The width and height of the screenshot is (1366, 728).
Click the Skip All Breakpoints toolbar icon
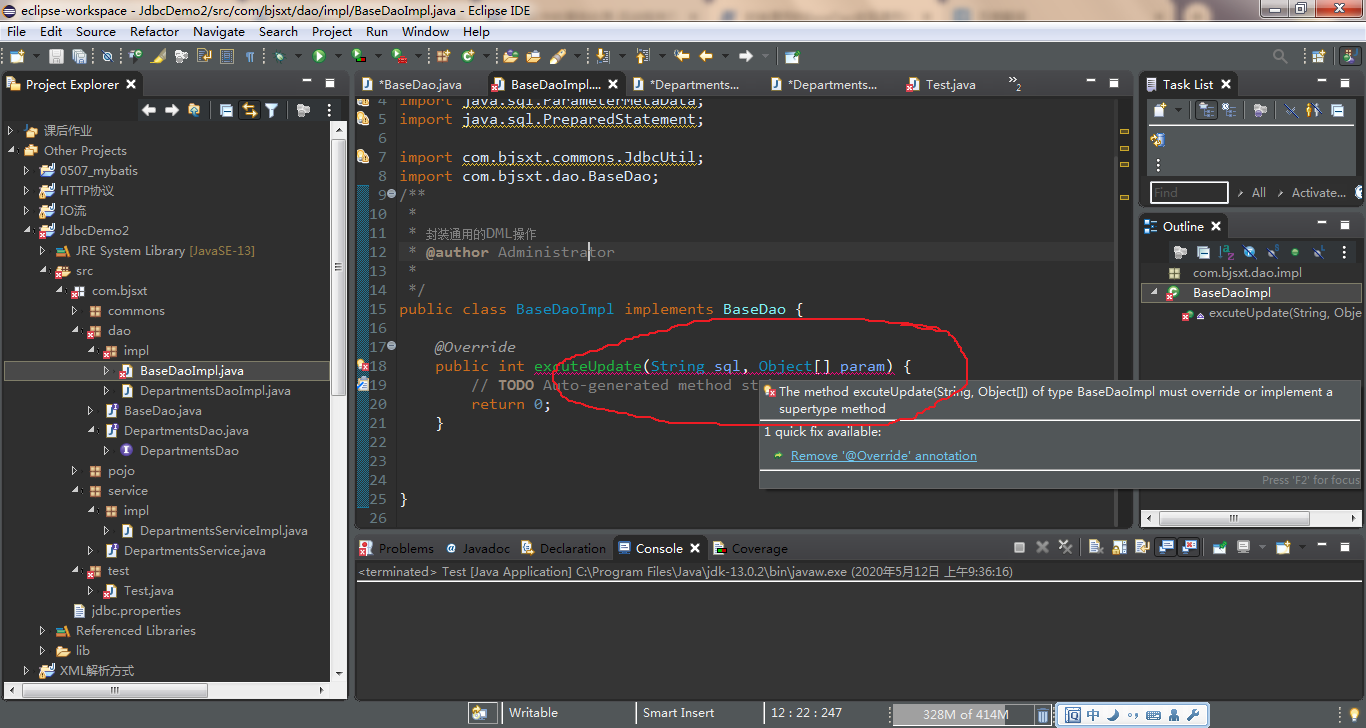(x=107, y=56)
